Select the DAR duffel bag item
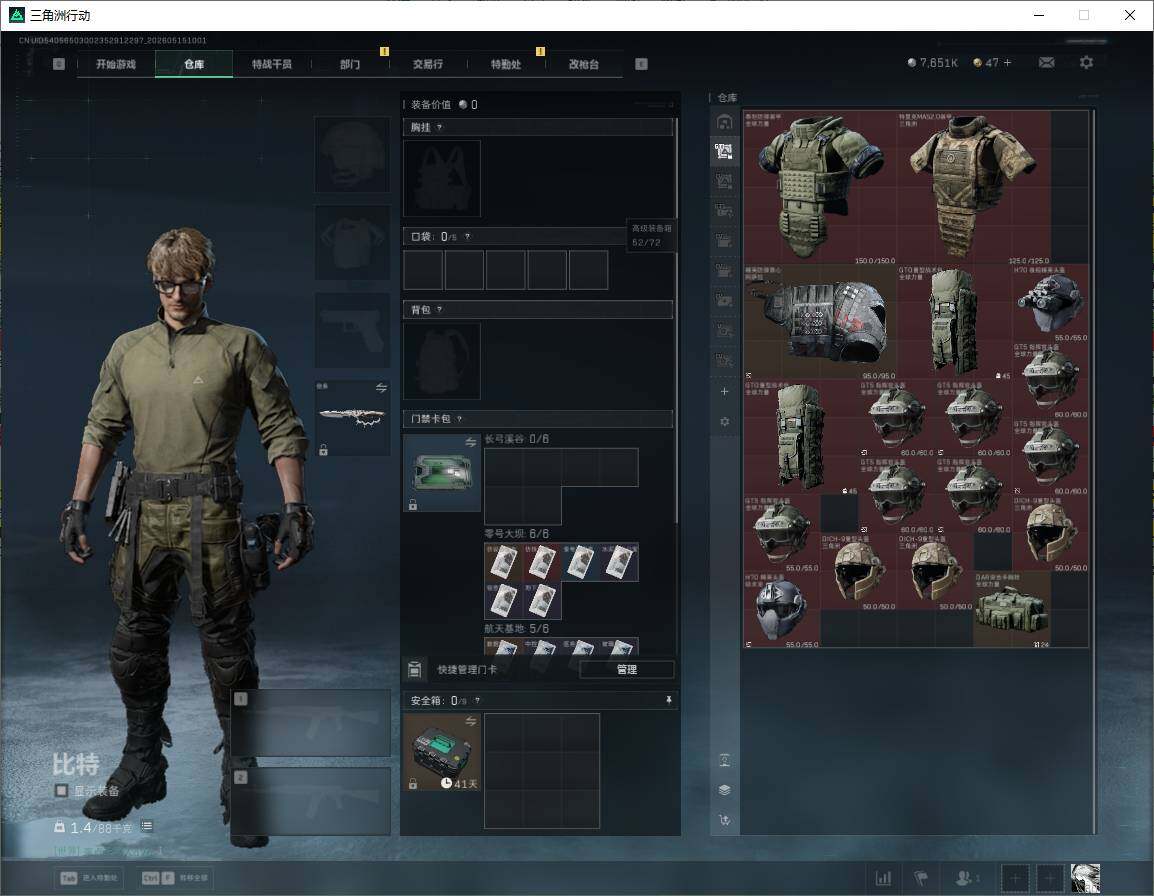1154x896 pixels. click(1012, 610)
